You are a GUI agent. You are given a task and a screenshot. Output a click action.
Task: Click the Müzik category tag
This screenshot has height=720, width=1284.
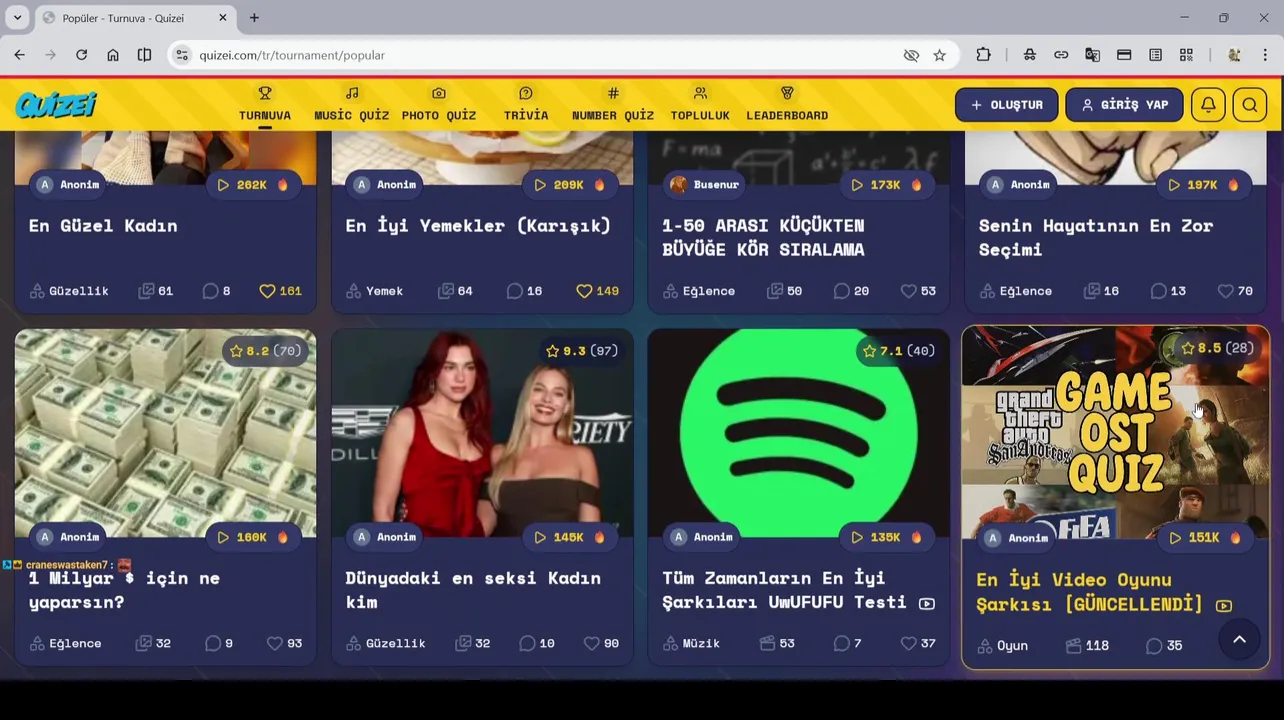coord(692,643)
